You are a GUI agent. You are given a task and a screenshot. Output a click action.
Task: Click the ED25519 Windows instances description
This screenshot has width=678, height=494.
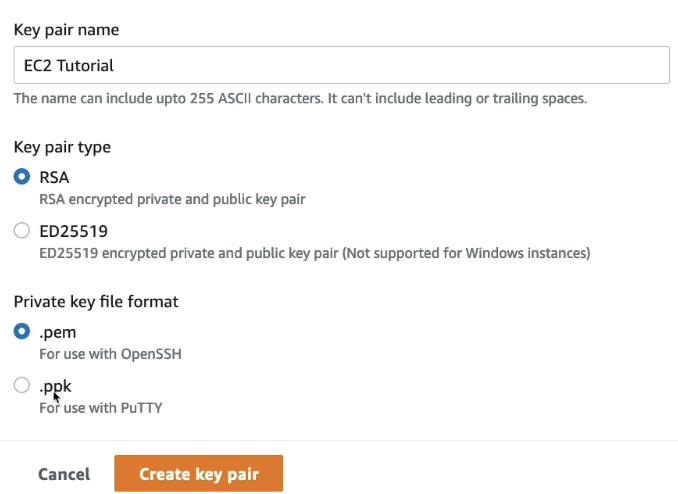[315, 253]
